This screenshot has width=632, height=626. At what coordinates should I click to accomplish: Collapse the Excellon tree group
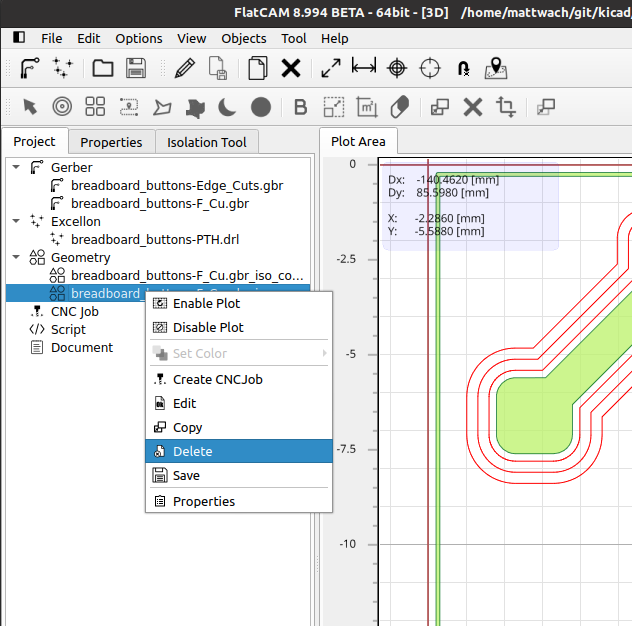[16, 221]
